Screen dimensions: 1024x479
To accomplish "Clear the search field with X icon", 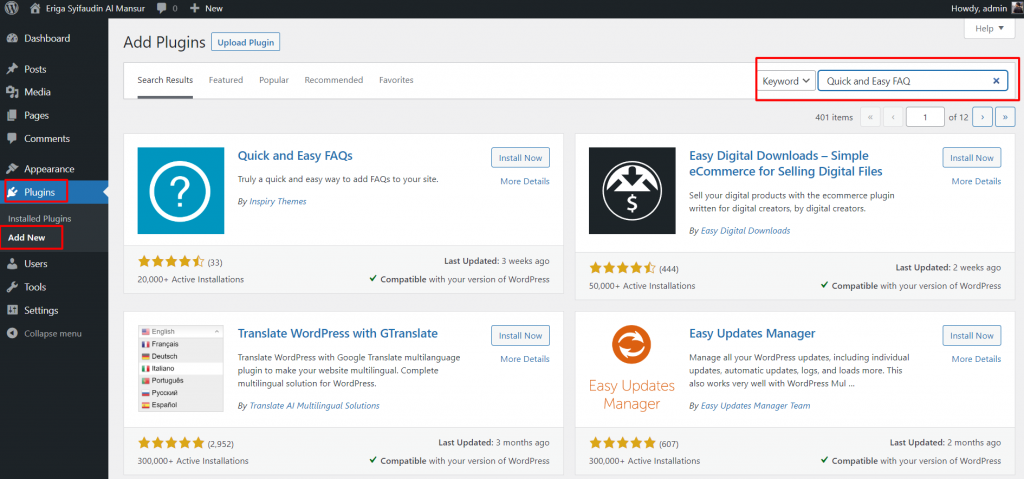I will pyautogui.click(x=996, y=81).
